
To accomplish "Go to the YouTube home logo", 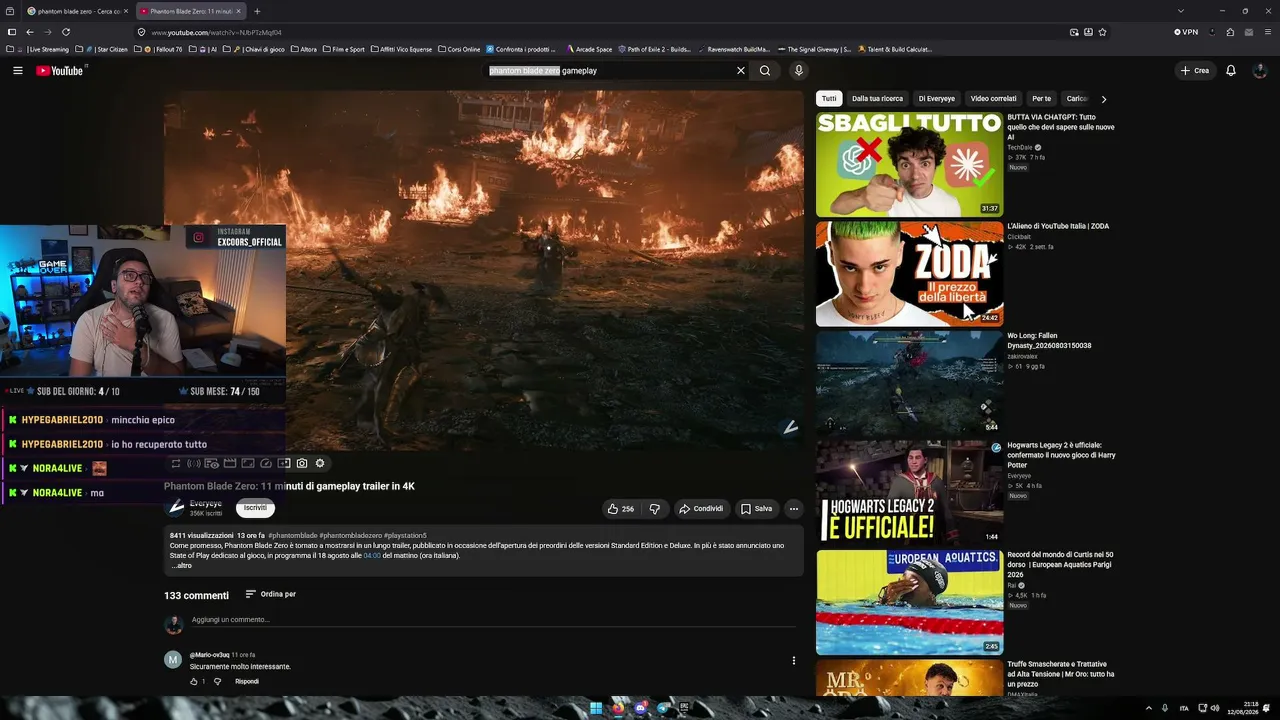I will tap(60, 71).
